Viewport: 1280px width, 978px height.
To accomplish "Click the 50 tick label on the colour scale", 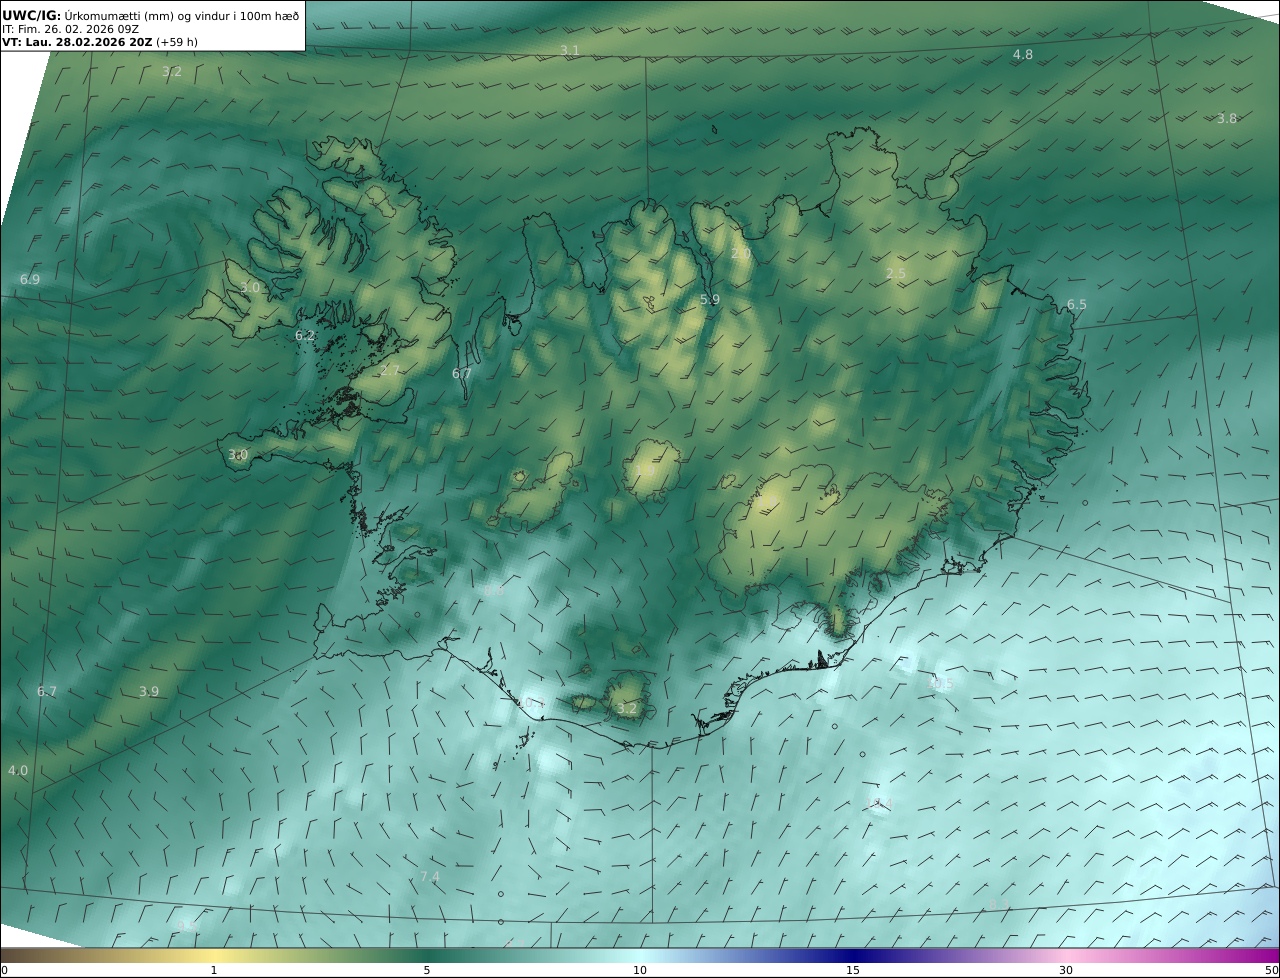I will pyautogui.click(x=1271, y=970).
